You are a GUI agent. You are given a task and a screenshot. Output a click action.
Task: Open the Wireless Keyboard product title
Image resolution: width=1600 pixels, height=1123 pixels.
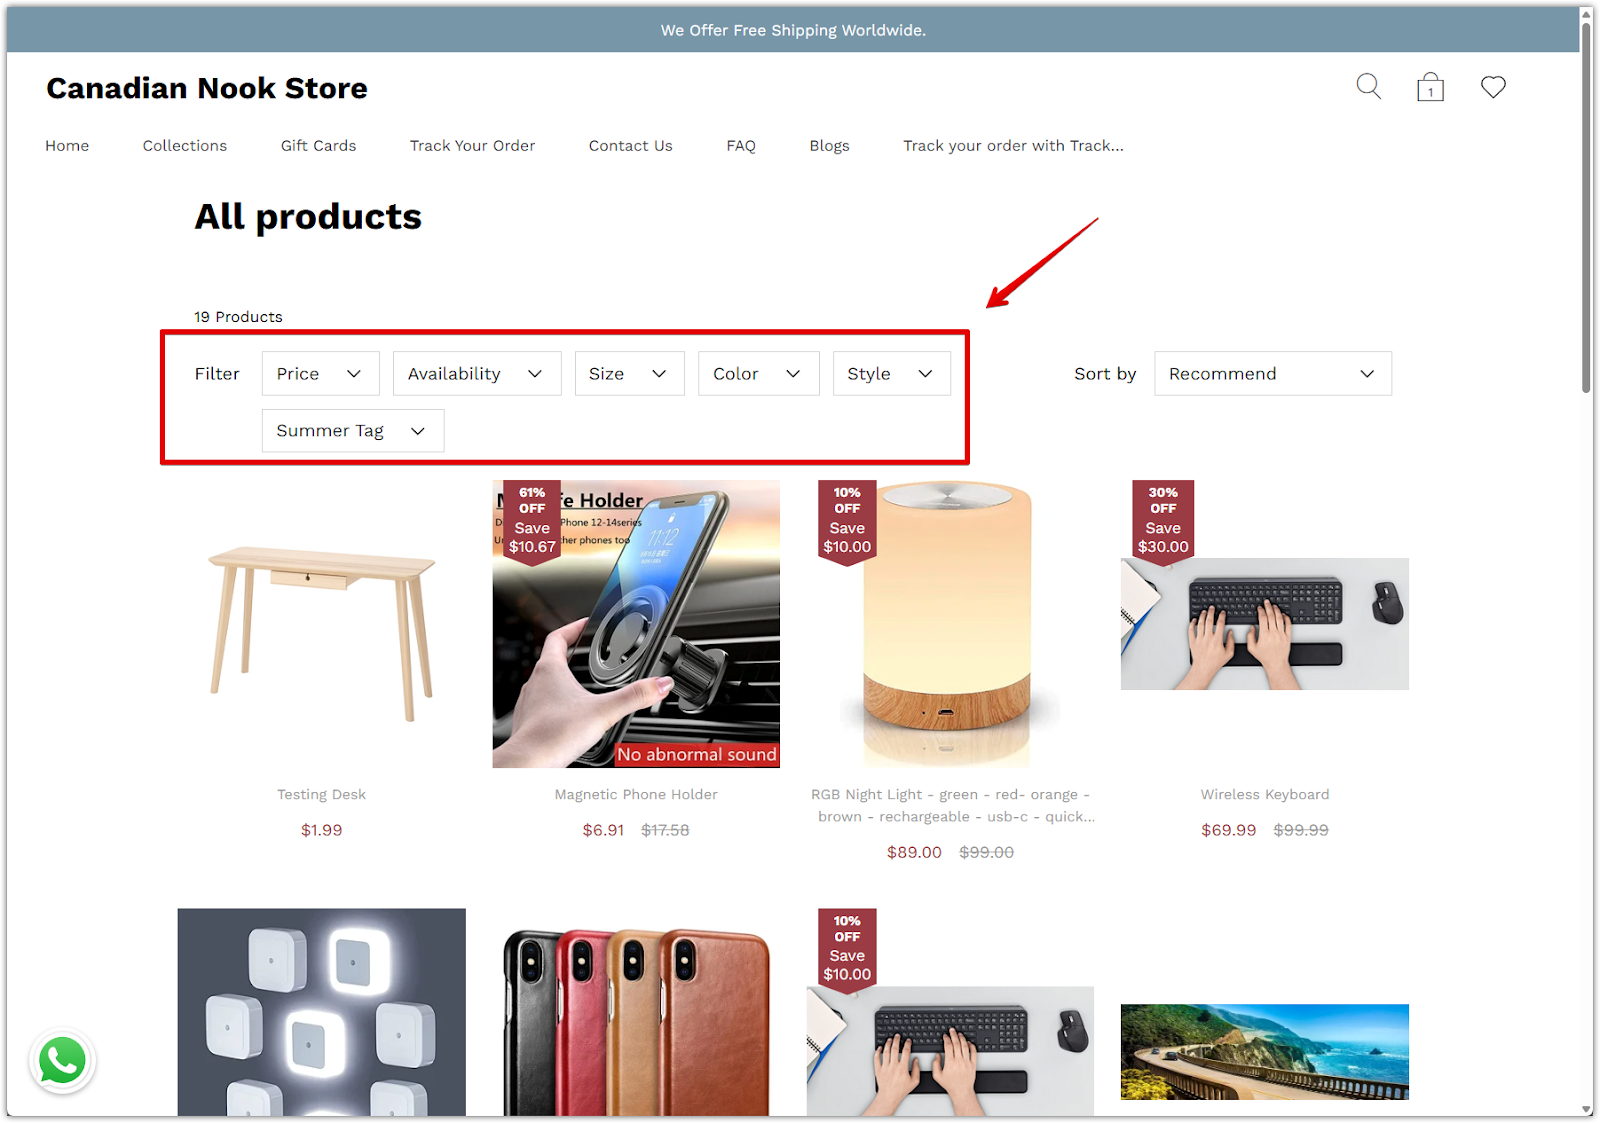1265,794
